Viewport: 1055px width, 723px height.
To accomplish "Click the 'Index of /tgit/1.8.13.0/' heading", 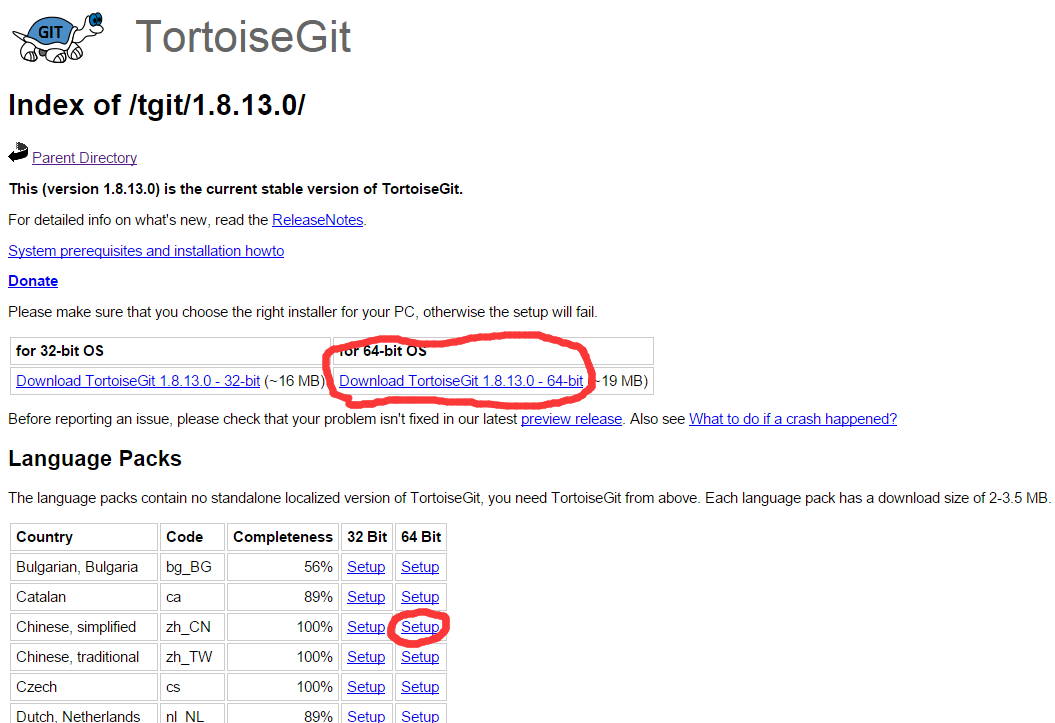I will [157, 105].
